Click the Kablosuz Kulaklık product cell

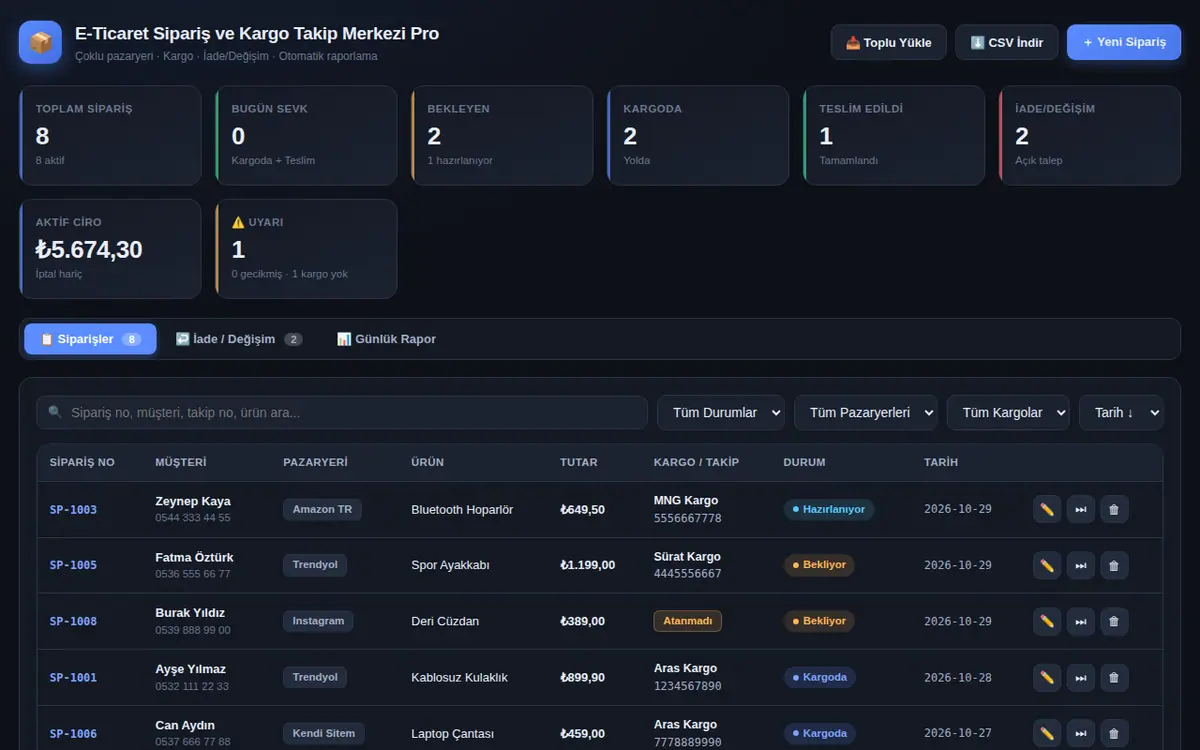[460, 677]
